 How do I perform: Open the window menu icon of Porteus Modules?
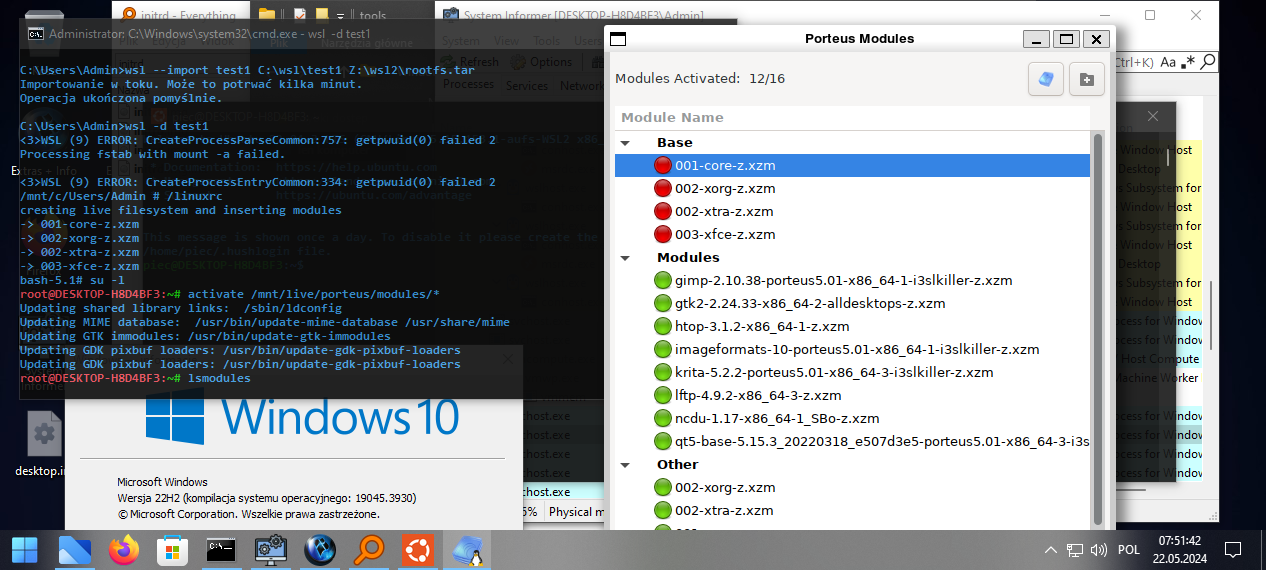point(618,39)
